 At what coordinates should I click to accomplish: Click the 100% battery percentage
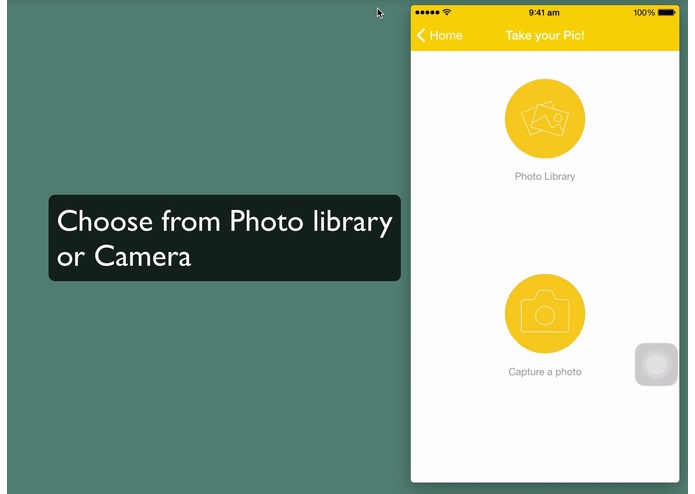pyautogui.click(x=644, y=12)
